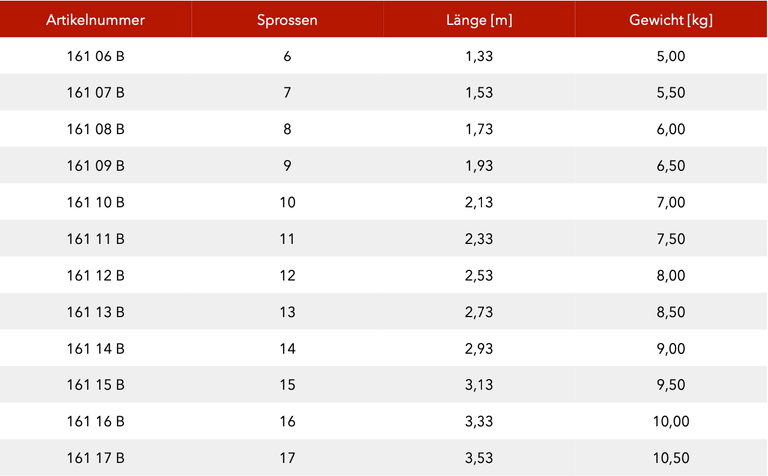Click the Länge [m] column header
The width and height of the screenshot is (768, 476).
(479, 20)
